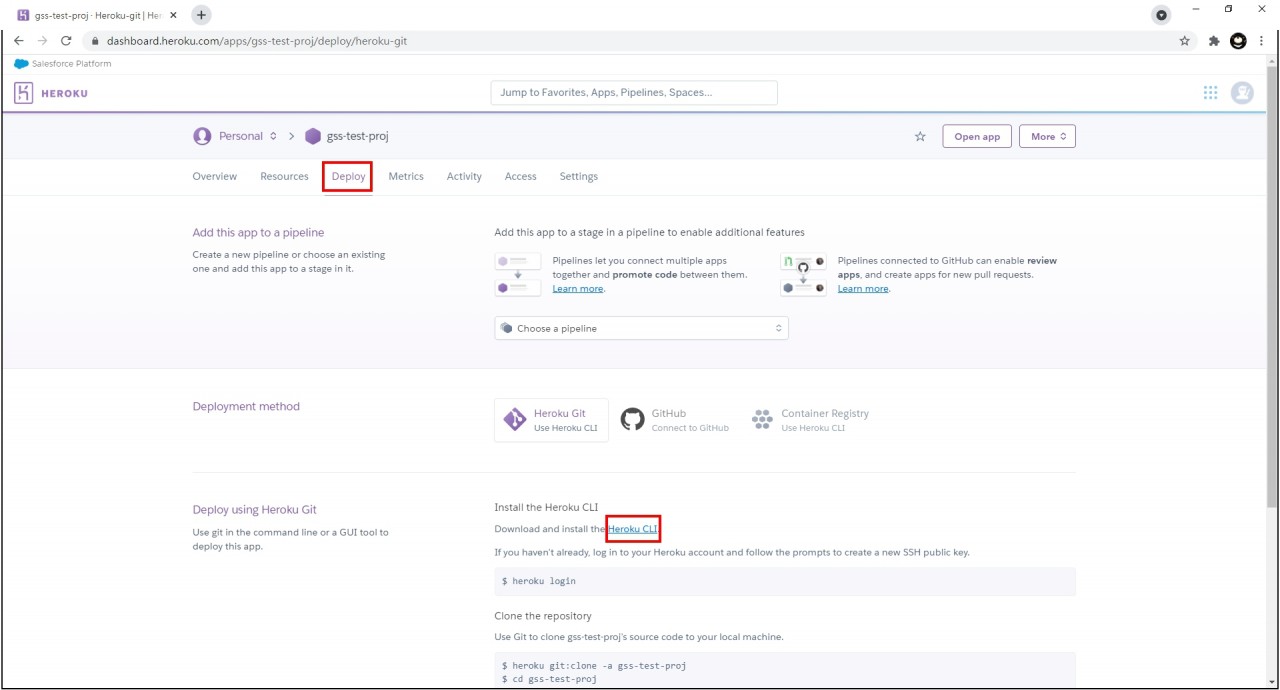
Task: Click the '$ cd gss-test-proj' command
Action: click(x=549, y=679)
